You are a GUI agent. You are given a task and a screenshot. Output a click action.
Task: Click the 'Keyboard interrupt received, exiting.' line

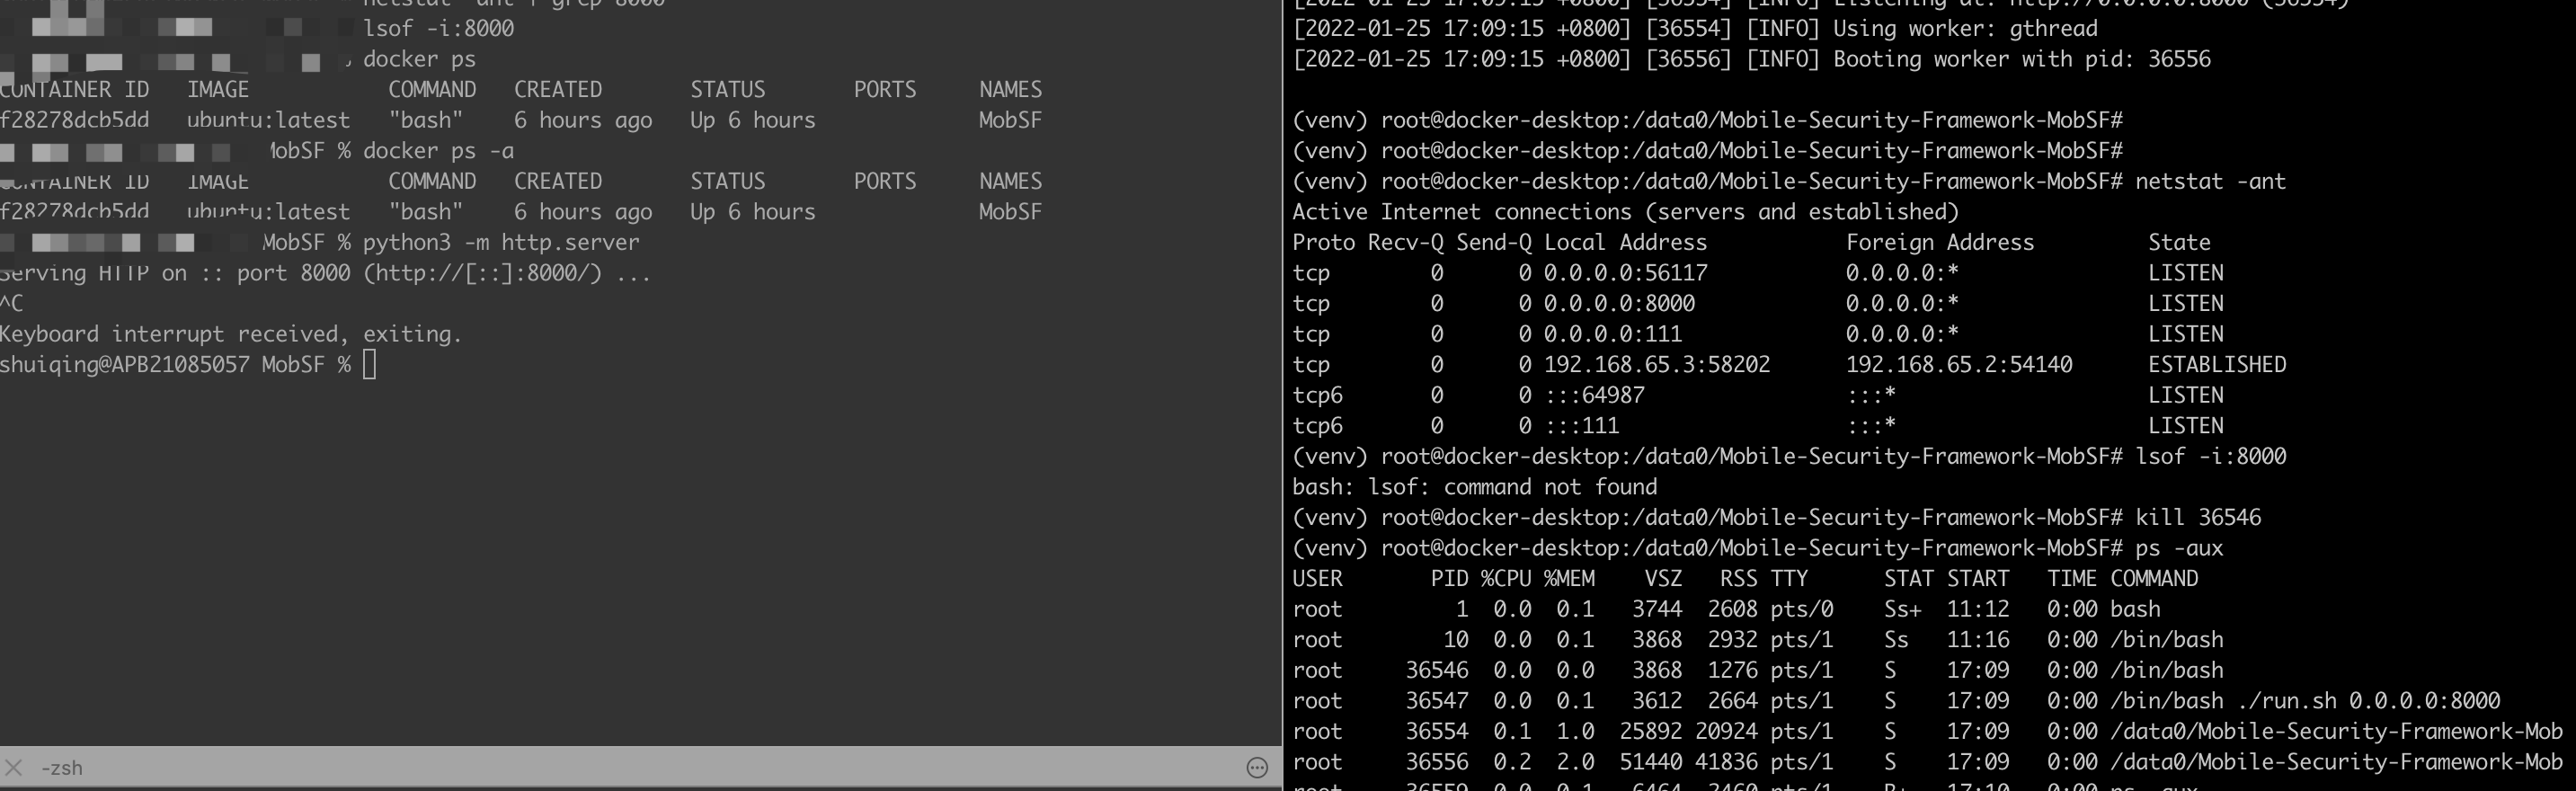click(231, 334)
